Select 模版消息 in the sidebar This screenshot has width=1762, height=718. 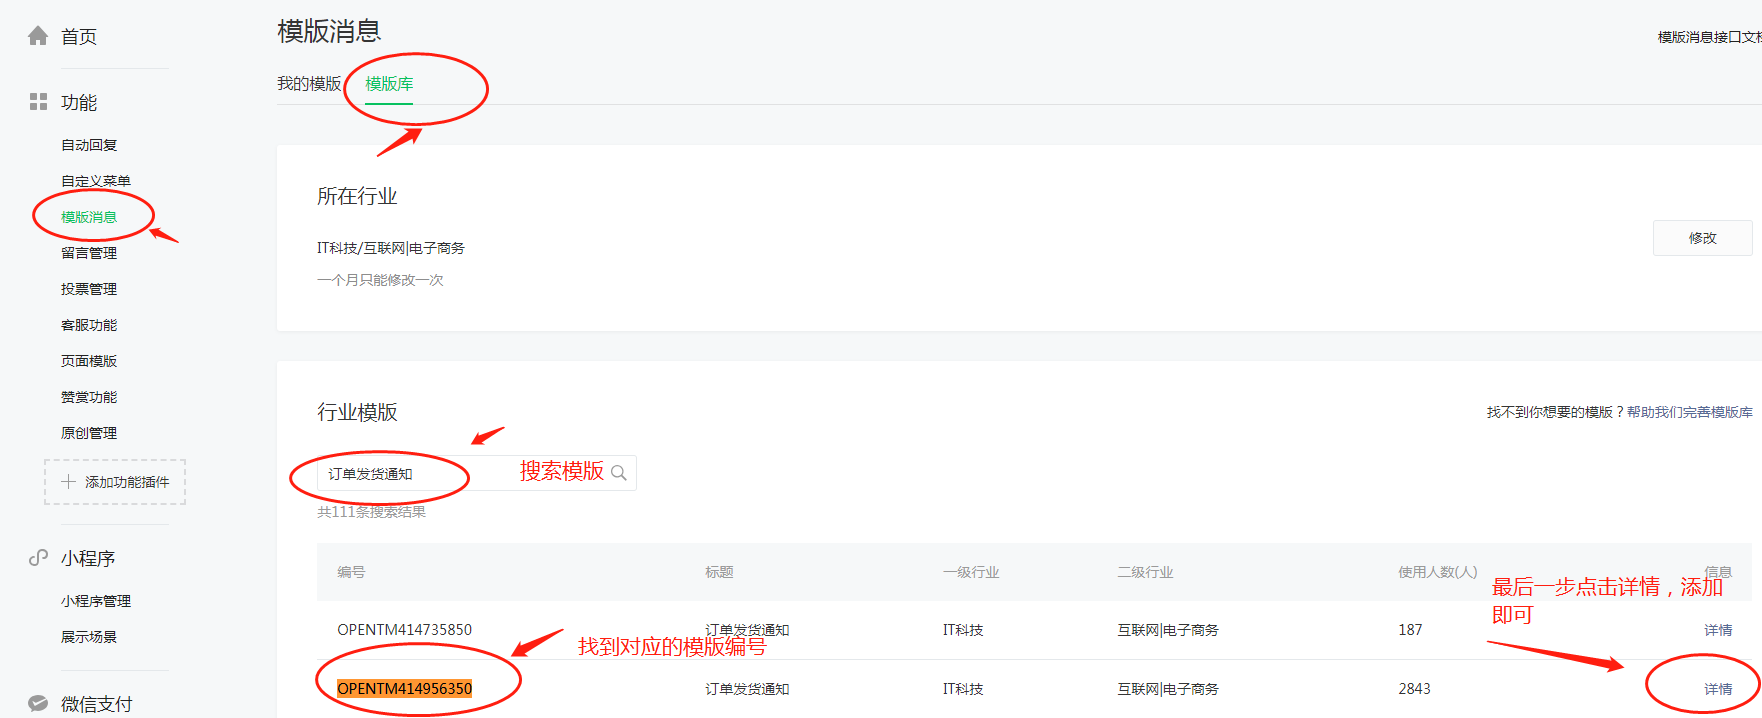coord(89,217)
